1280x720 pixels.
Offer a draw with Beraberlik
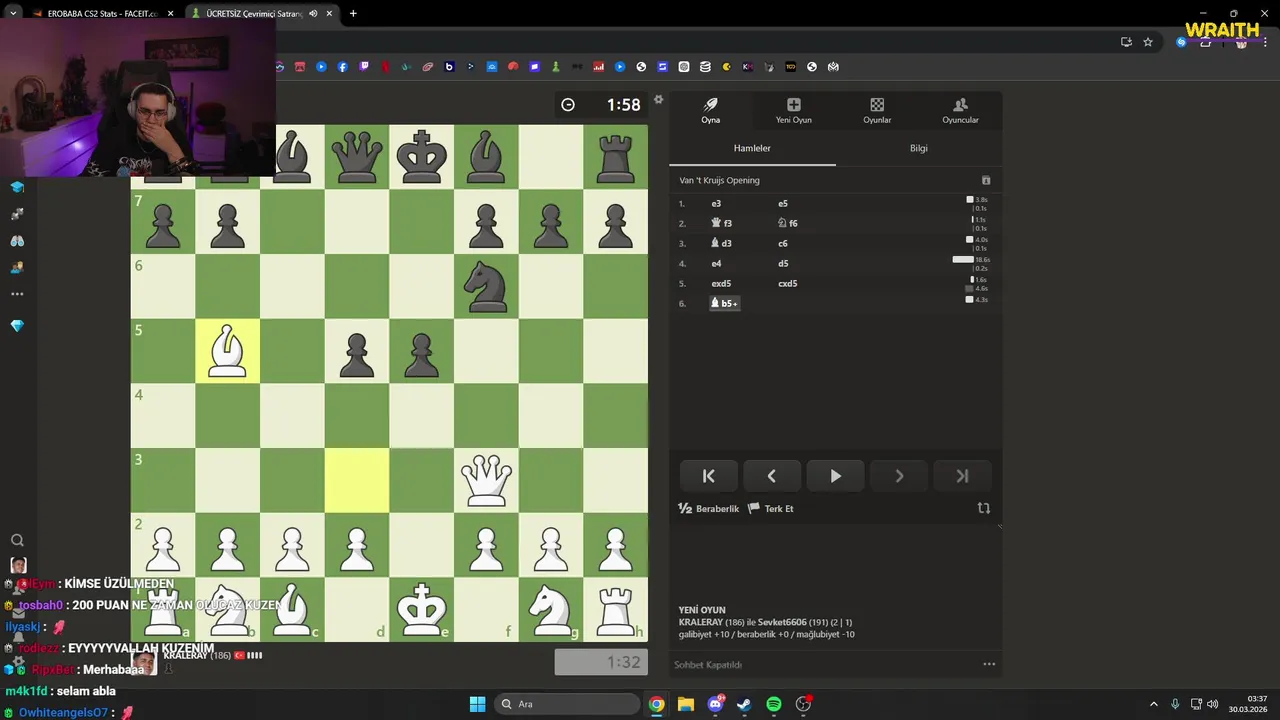click(x=709, y=508)
